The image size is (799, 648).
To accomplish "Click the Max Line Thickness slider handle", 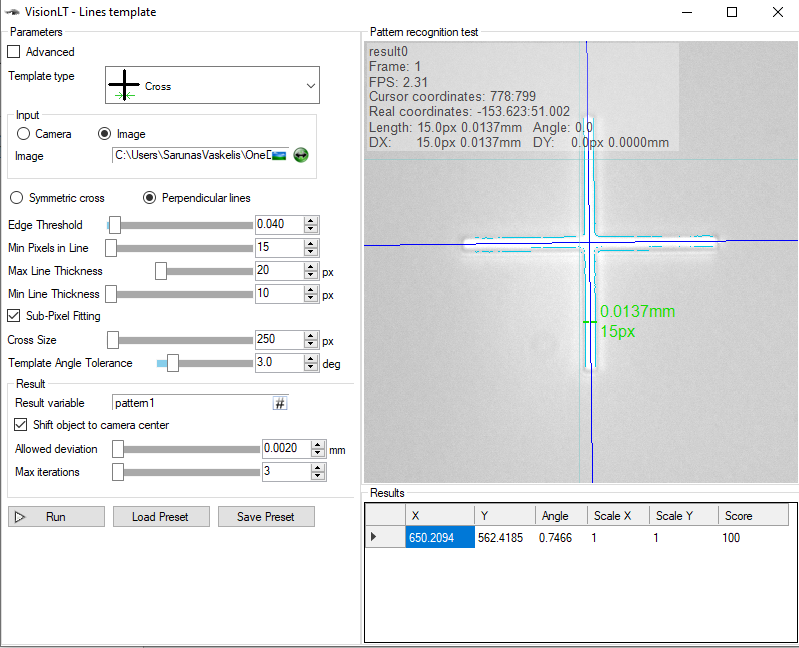I will pos(161,271).
